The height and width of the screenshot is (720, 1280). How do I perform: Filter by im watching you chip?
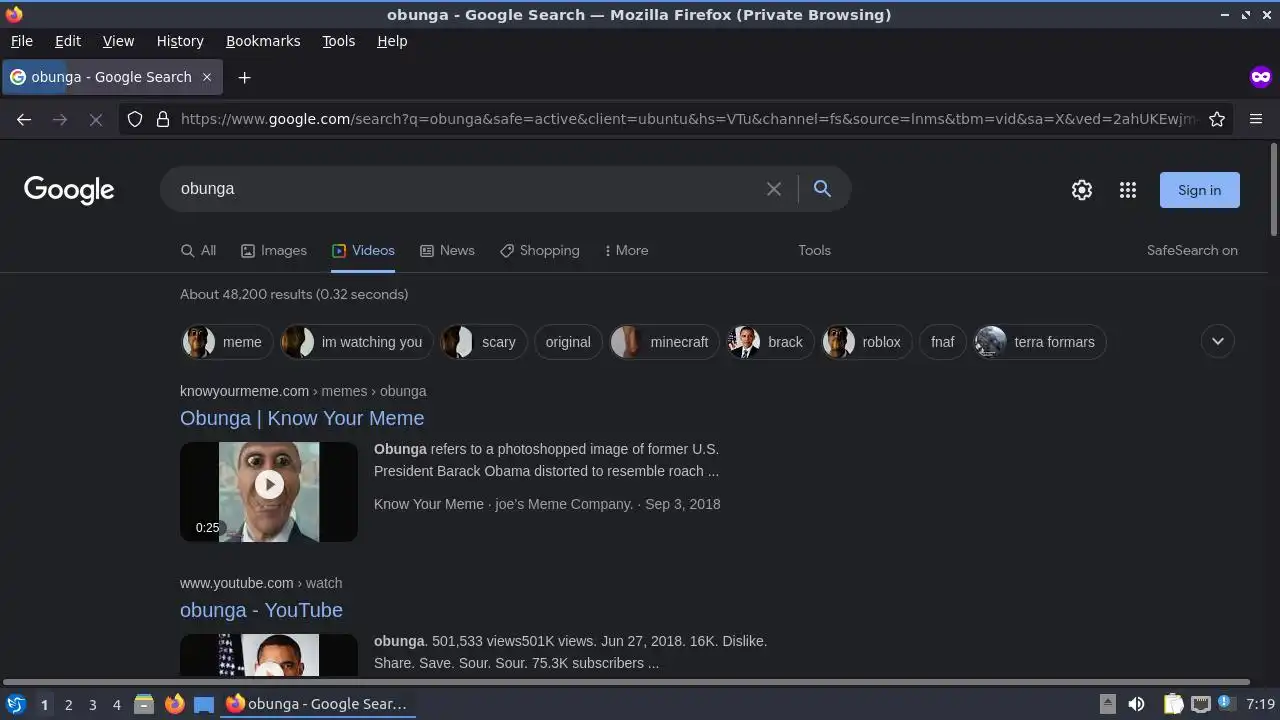click(356, 342)
